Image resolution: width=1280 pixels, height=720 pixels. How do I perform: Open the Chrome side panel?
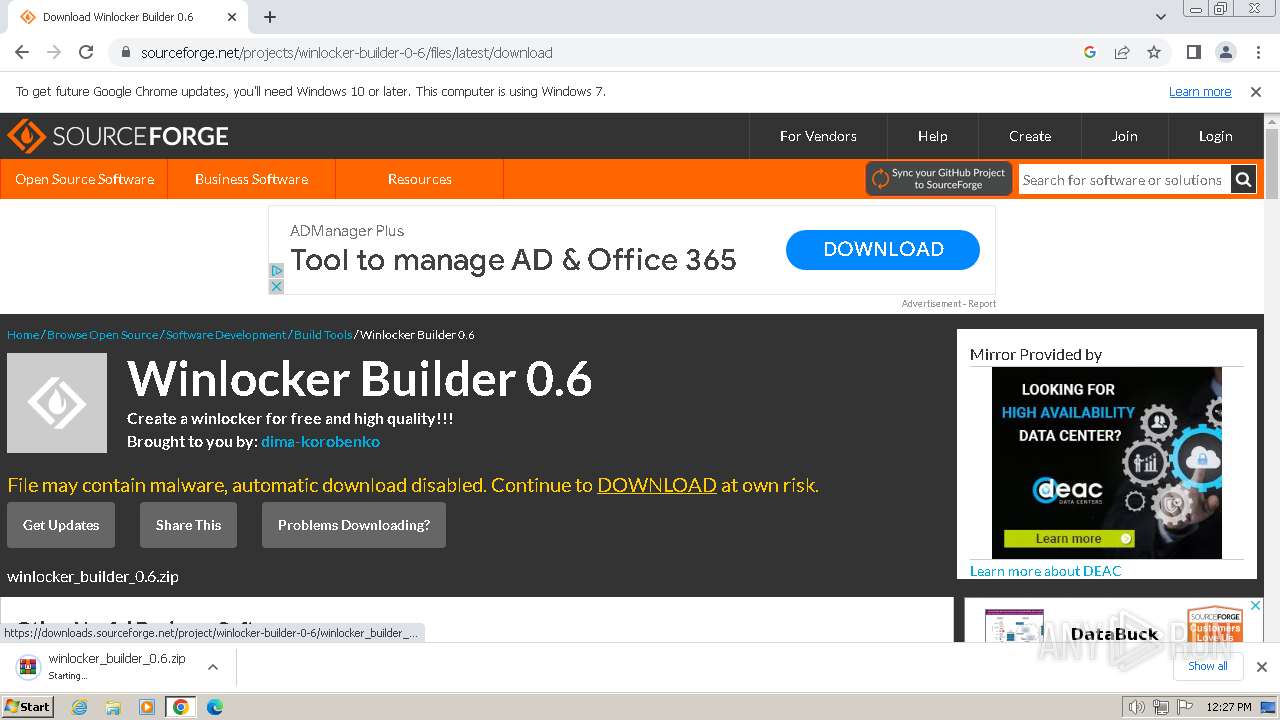click(x=1194, y=52)
